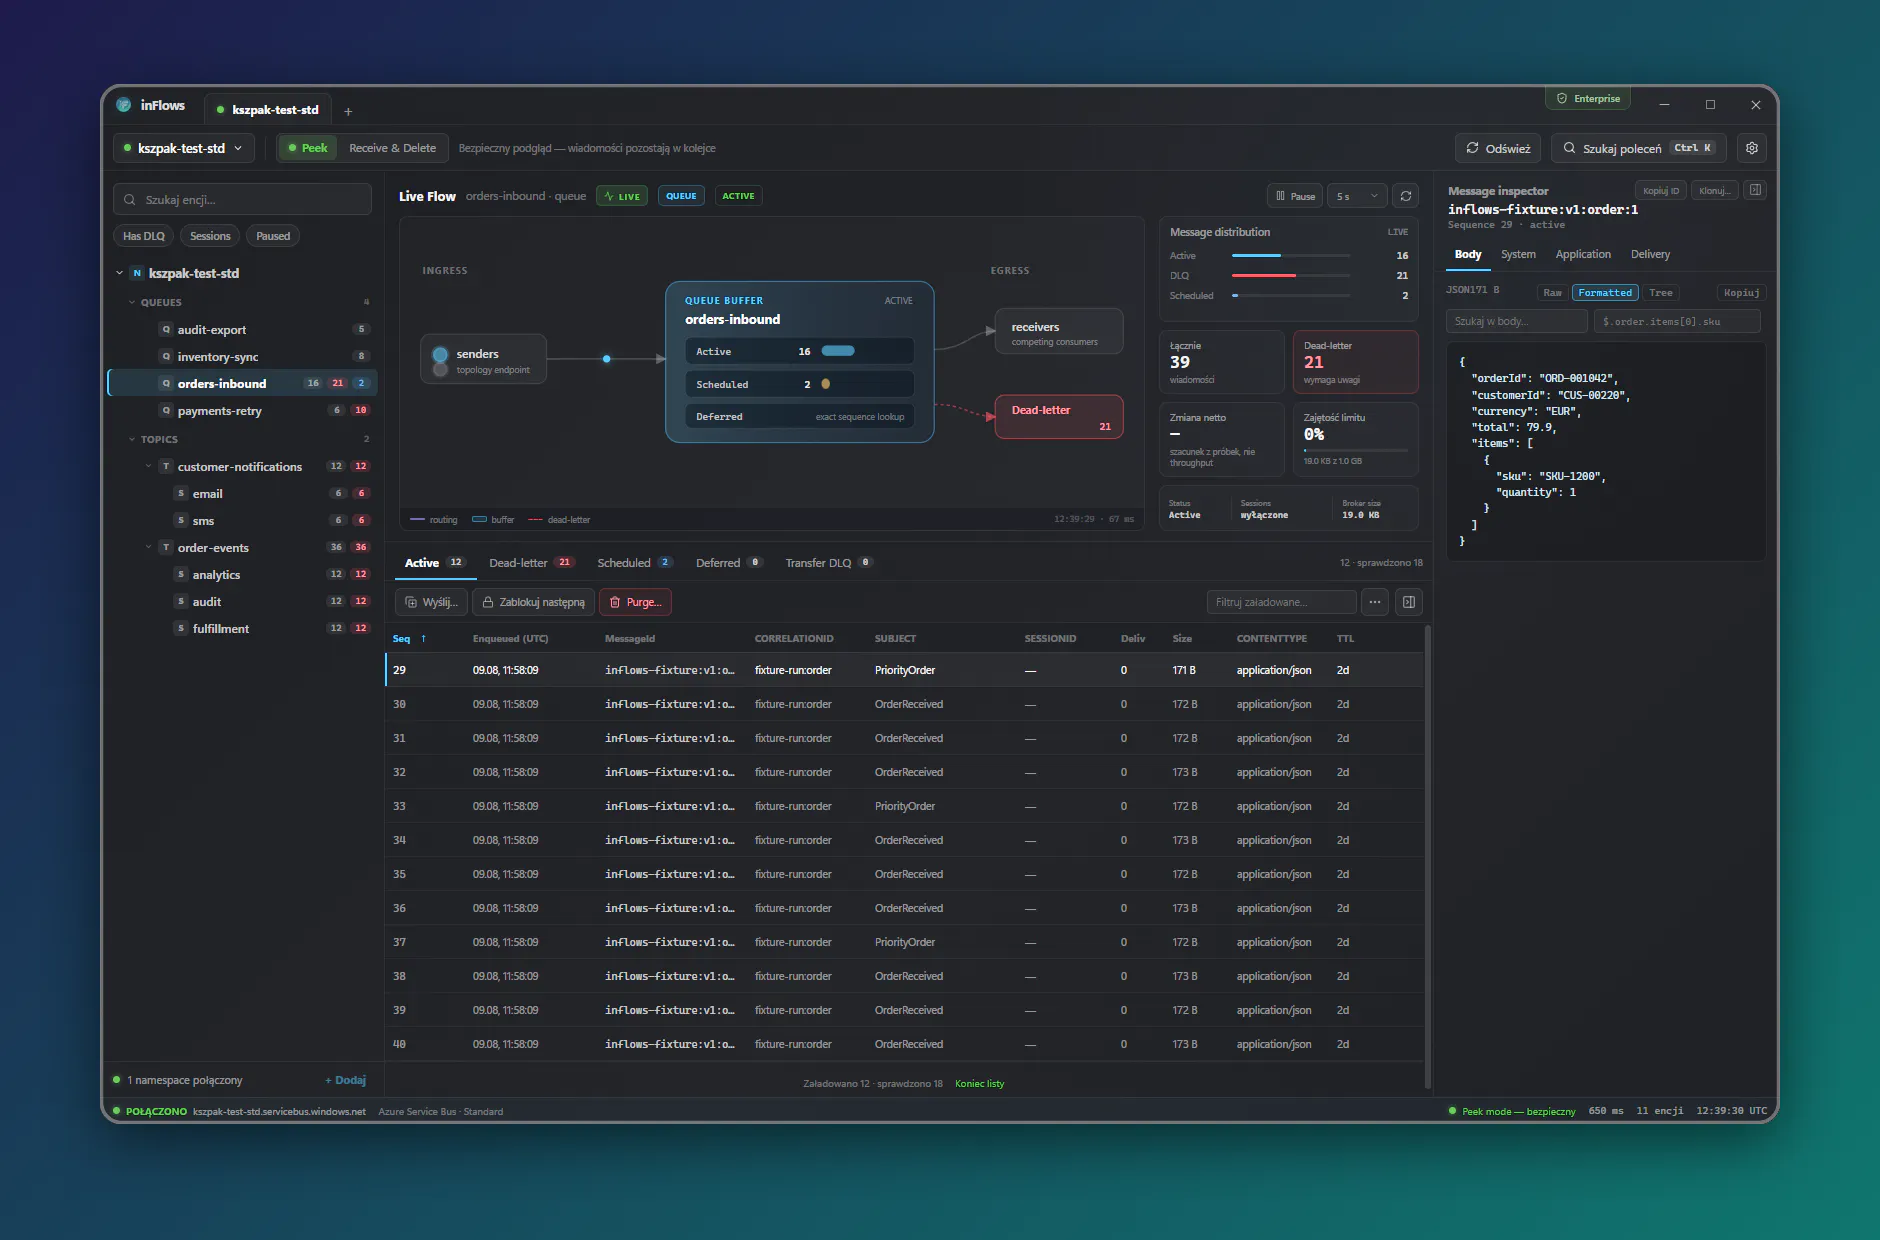Viewport: 1880px width, 1240px height.
Task: Click the refresh icon beside the 5 s interval
Action: 1406,196
